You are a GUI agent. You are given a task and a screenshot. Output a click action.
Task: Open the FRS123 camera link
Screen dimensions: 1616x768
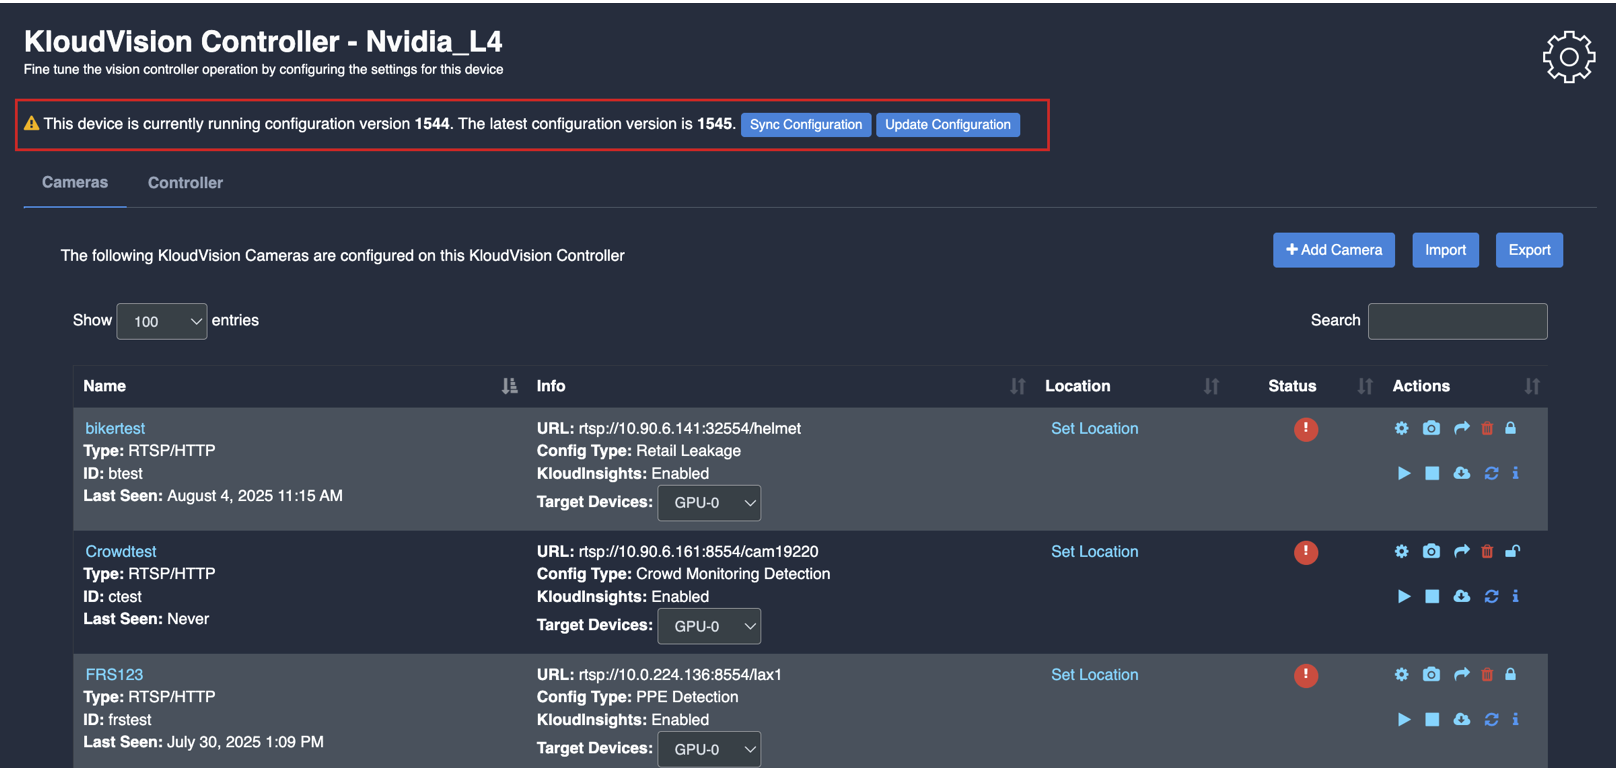[114, 674]
